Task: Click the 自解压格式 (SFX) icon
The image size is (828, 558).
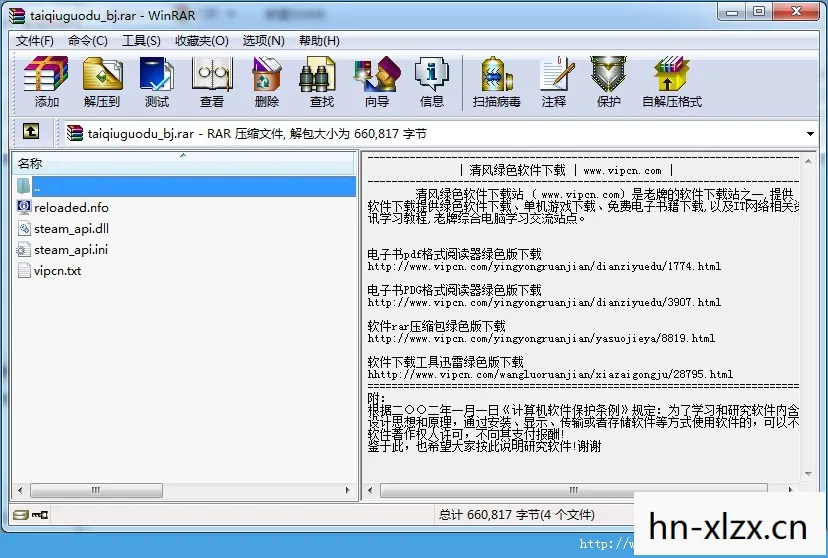Action: pos(672,82)
